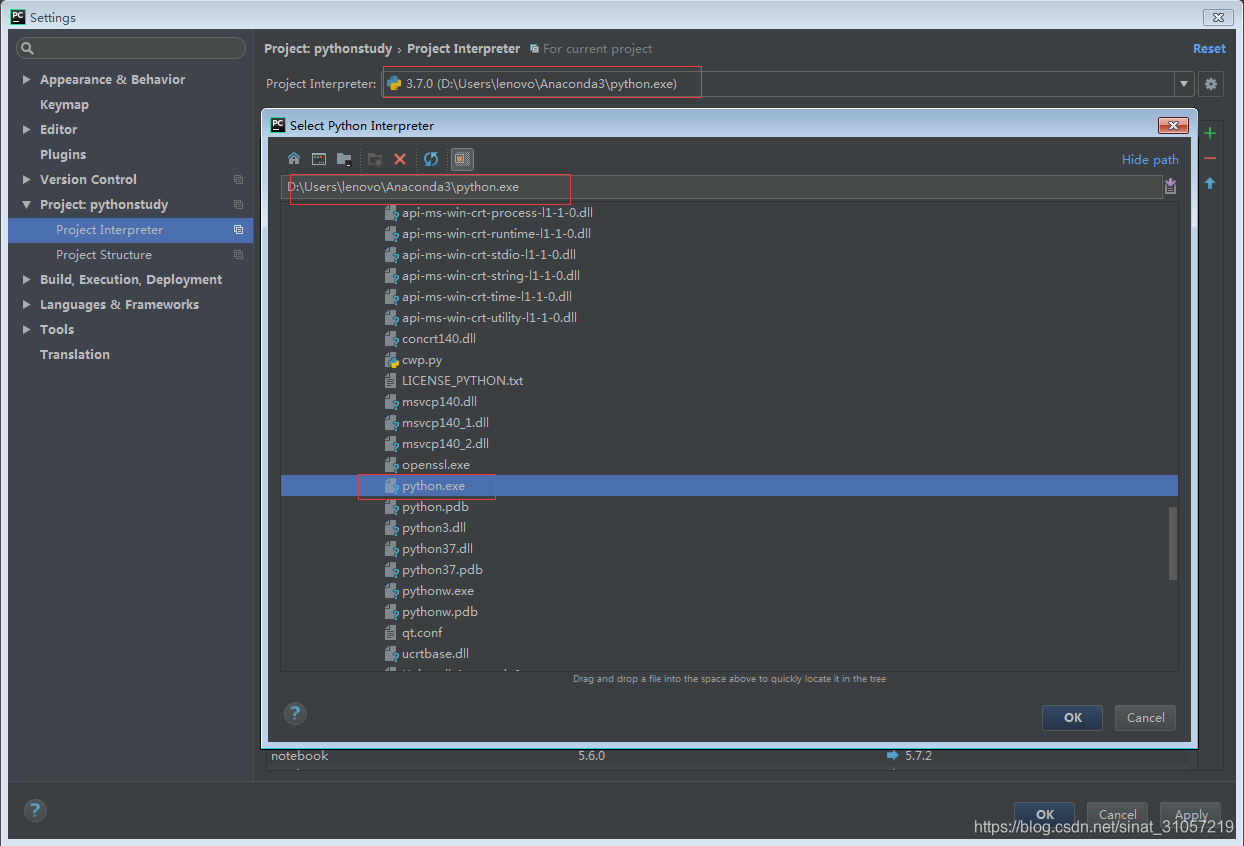Click pythonstudy breadcrumb in Settings header
Viewport: 1244px width, 846px height.
328,48
